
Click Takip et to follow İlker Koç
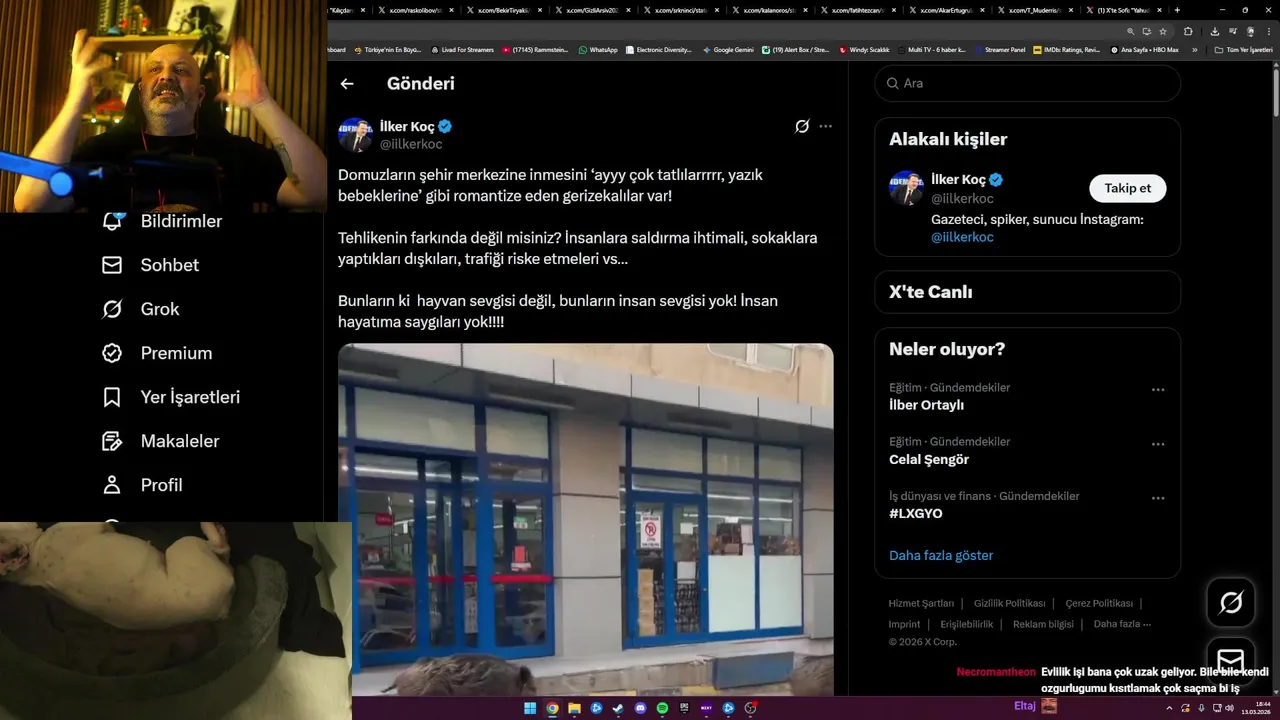tap(1128, 188)
